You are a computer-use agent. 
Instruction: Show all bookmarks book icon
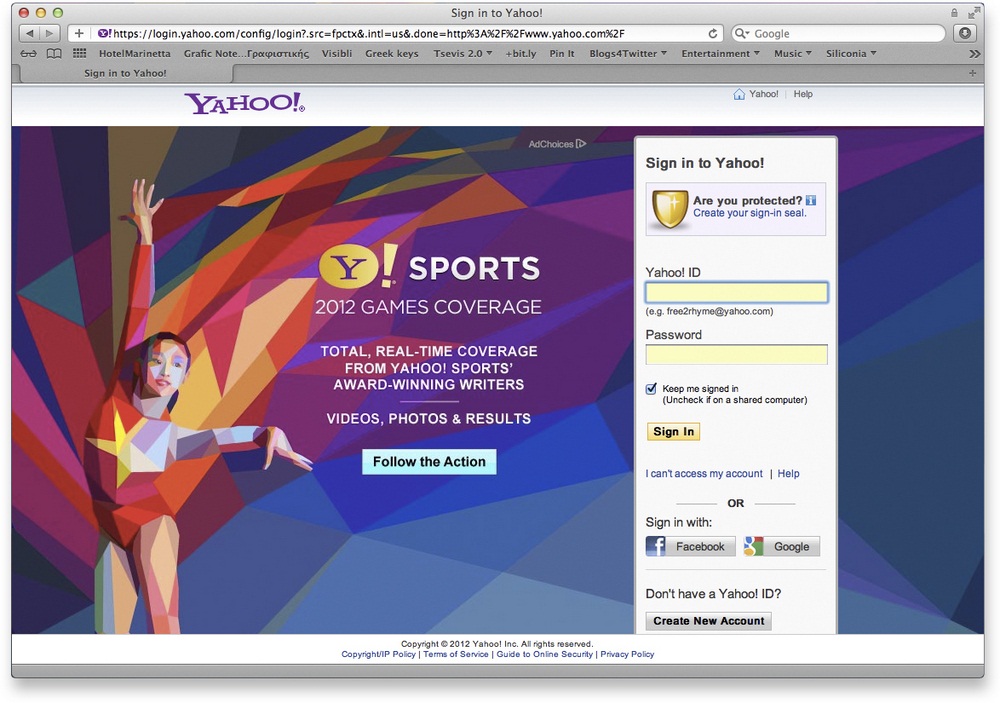(x=55, y=54)
